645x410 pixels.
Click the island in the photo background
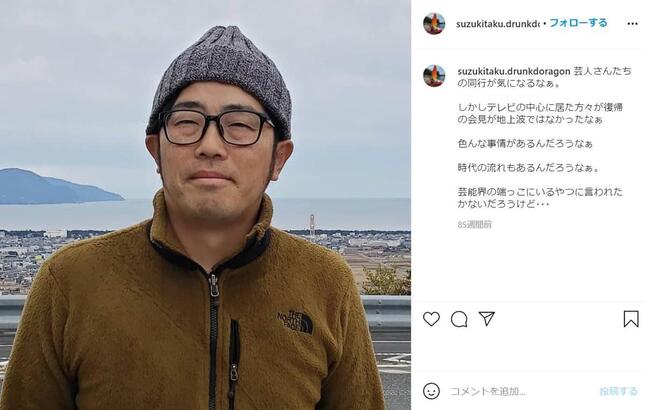coord(58,186)
